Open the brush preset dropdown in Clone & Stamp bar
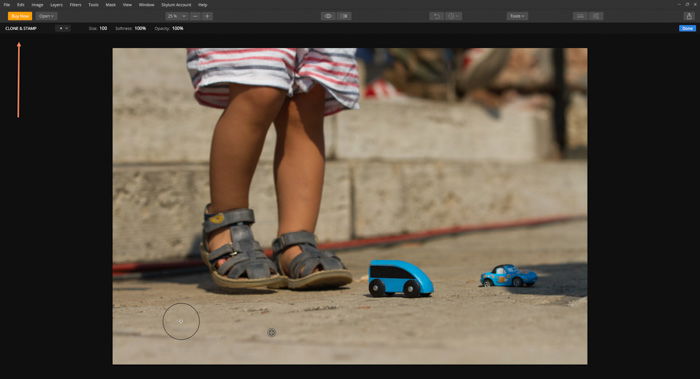Image resolution: width=700 pixels, height=379 pixels. point(63,28)
